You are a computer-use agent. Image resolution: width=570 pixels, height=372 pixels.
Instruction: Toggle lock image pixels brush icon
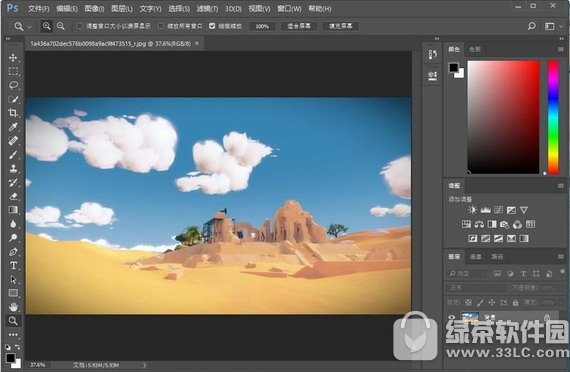click(x=480, y=303)
